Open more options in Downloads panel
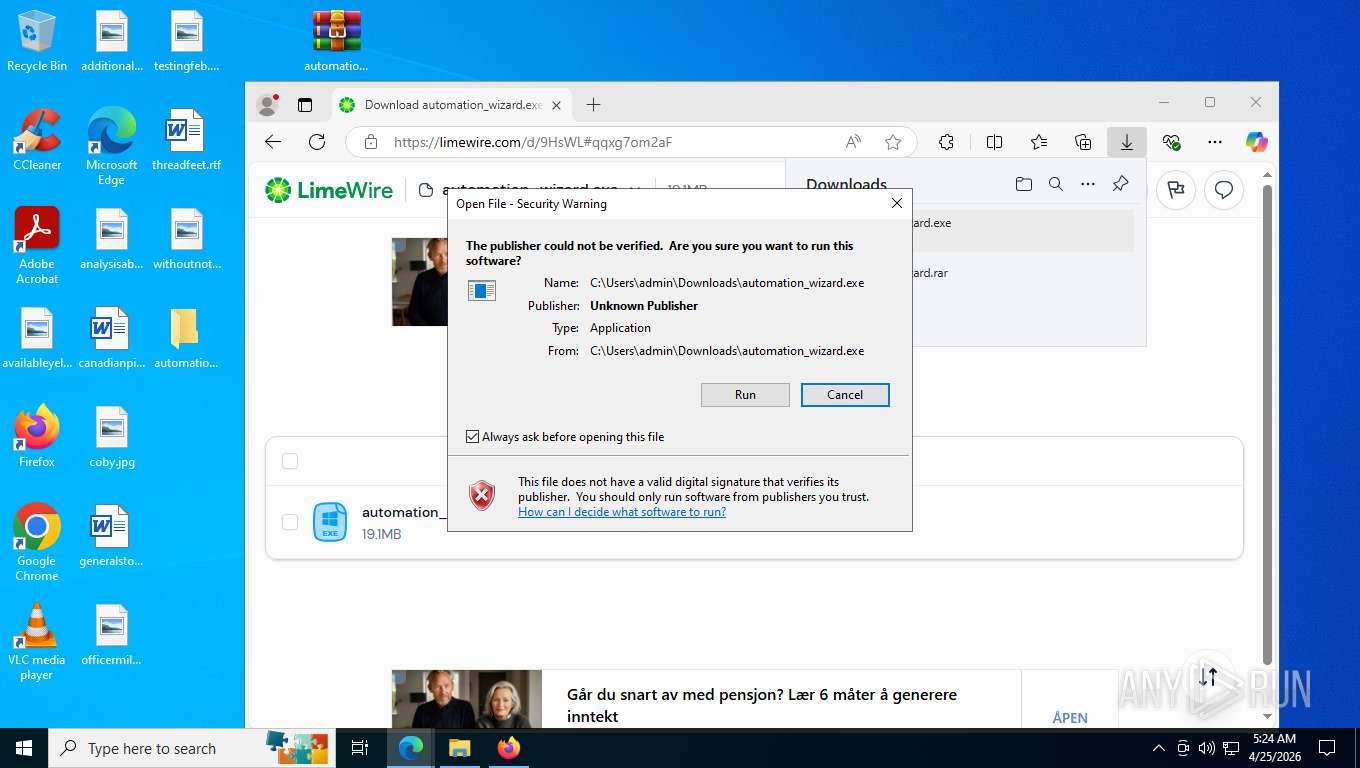Image resolution: width=1360 pixels, height=768 pixels. 1088,184
